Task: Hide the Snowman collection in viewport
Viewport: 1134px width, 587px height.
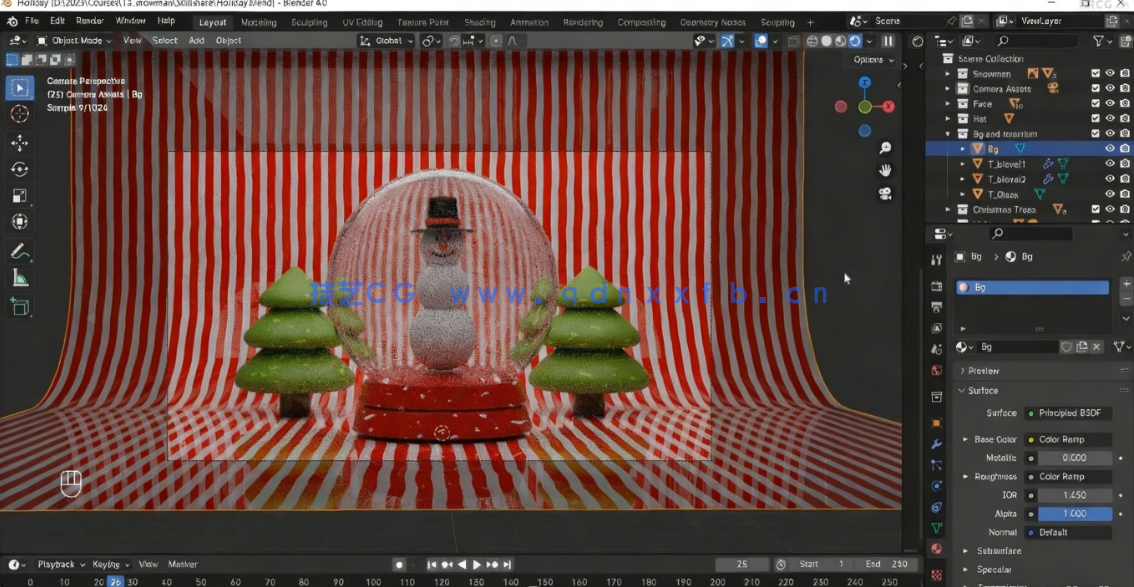Action: point(1108,73)
